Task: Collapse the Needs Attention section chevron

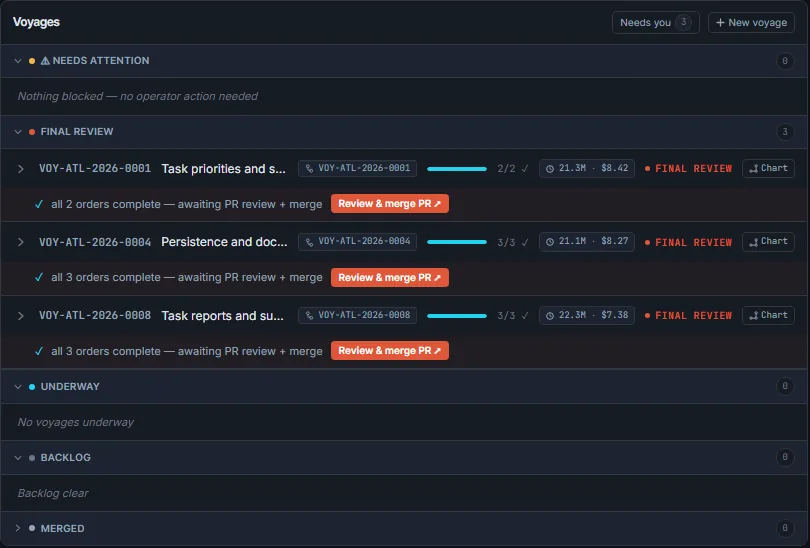Action: pyautogui.click(x=18, y=61)
